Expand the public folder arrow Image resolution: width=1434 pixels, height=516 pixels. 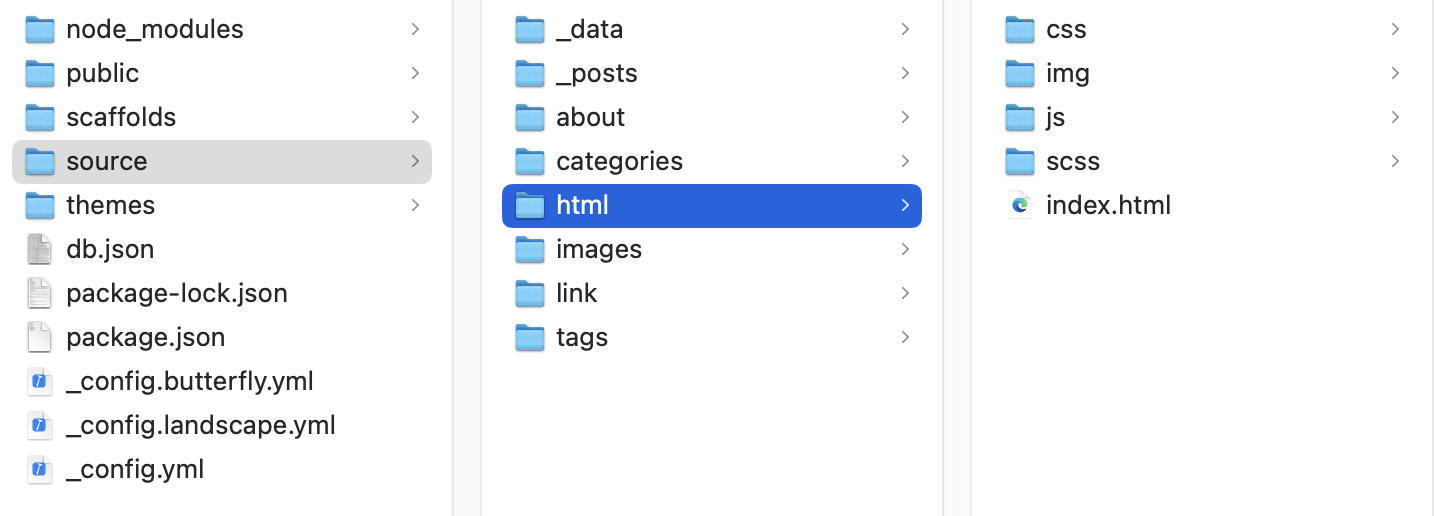[x=415, y=73]
